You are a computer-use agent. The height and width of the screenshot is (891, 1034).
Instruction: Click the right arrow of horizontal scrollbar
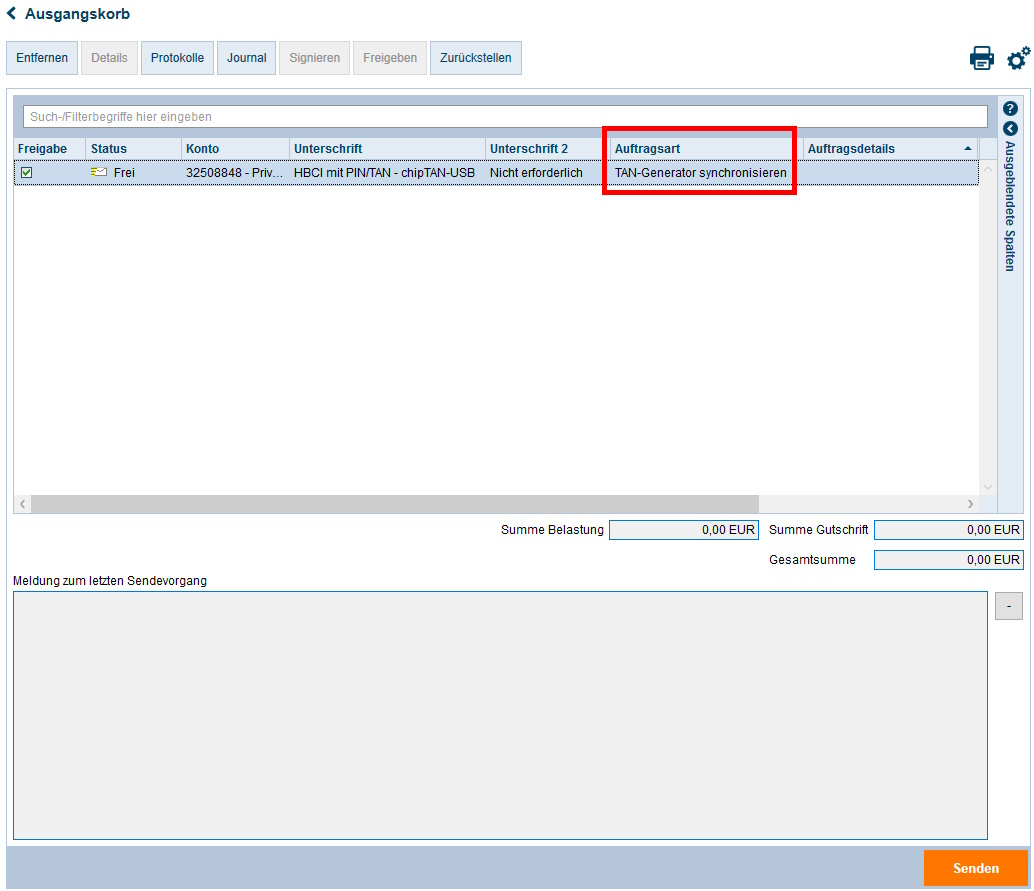point(969,504)
